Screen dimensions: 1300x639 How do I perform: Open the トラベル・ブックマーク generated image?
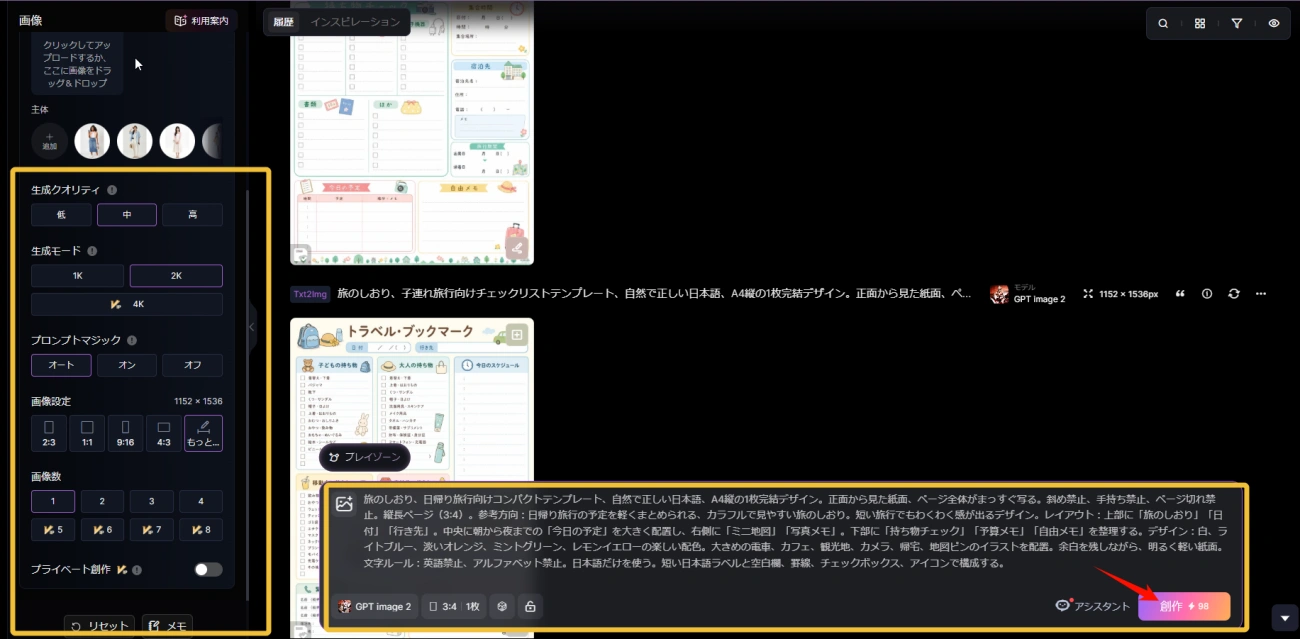tap(412, 477)
